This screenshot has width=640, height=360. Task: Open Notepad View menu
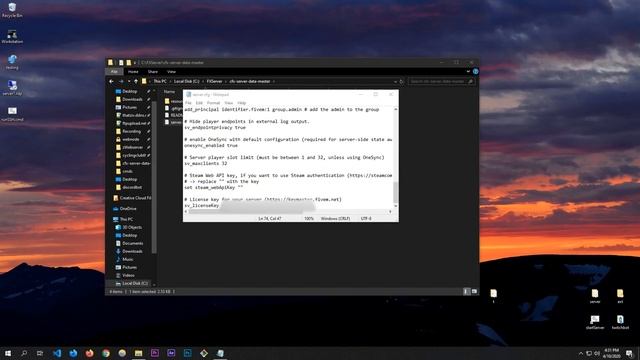229,103
